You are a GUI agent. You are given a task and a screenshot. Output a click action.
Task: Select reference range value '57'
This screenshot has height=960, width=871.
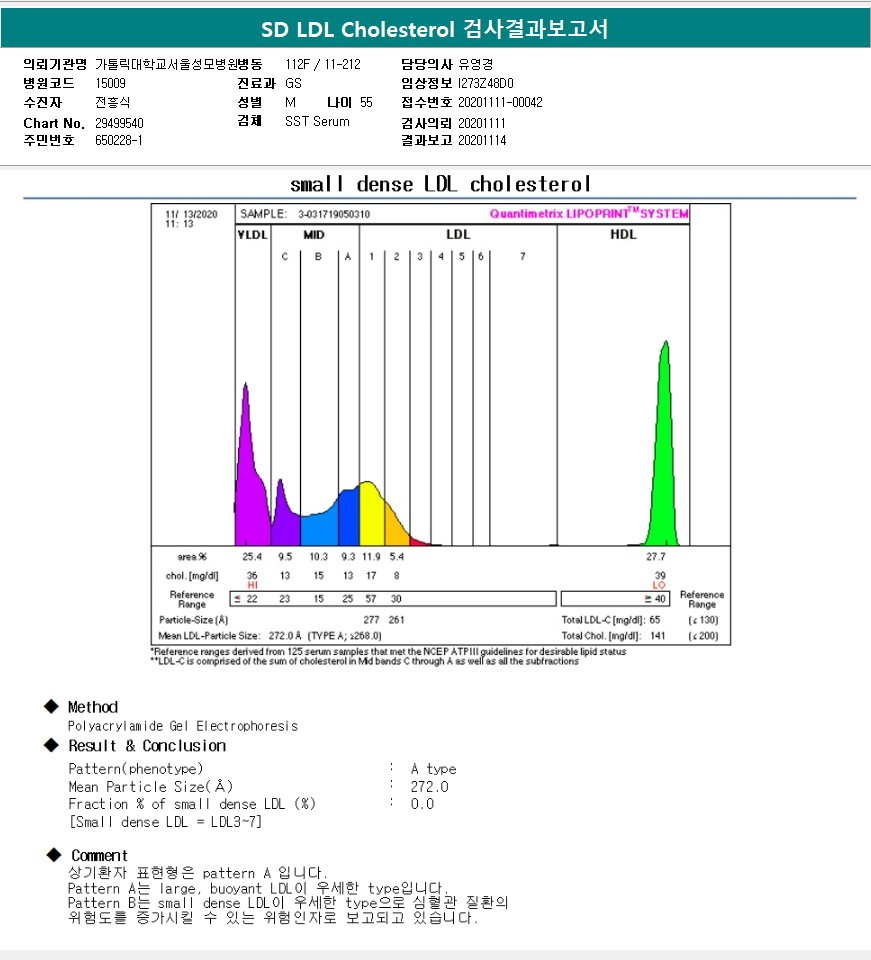click(x=371, y=599)
